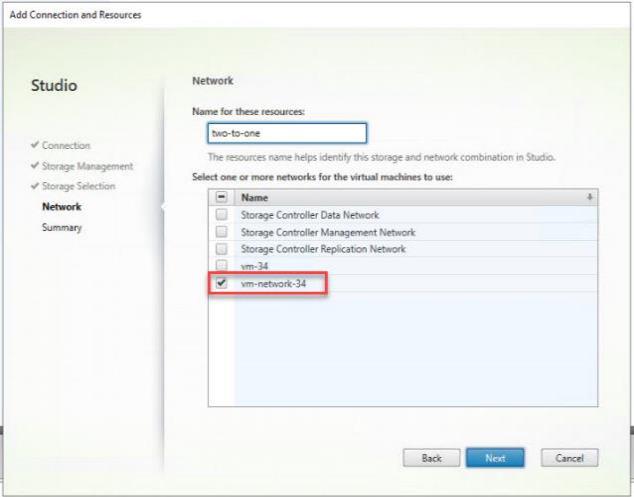This screenshot has width=634, height=497.
Task: Click the vm-34 network name
Action: point(254,266)
